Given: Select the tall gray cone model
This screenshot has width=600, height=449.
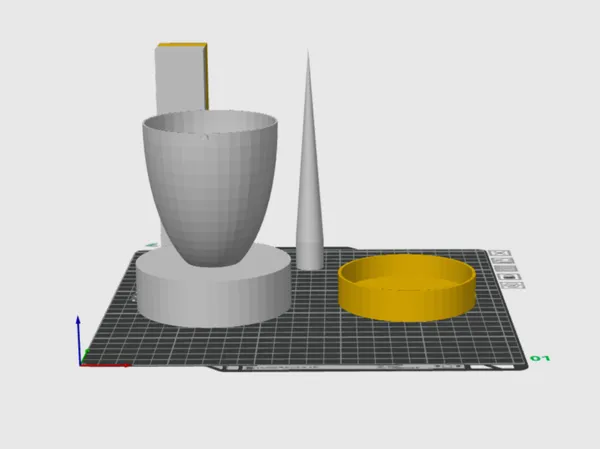Looking at the screenshot, I should (309, 161).
